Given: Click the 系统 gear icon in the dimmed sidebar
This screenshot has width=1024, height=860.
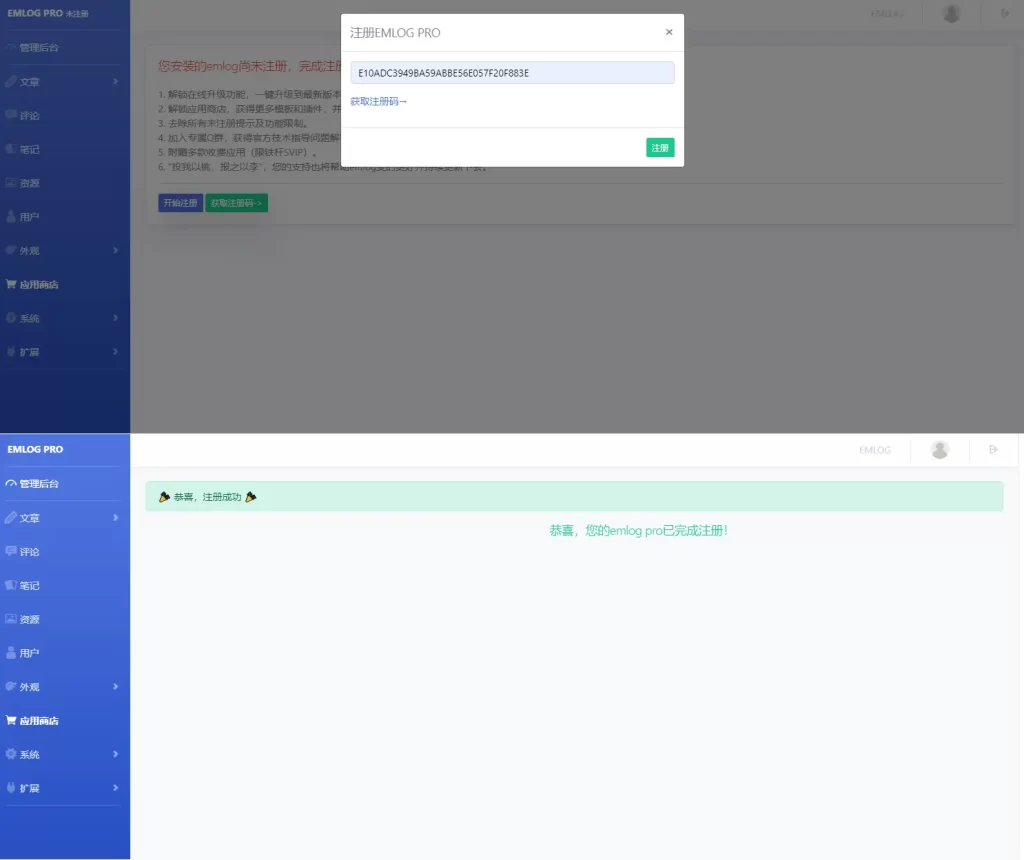Looking at the screenshot, I should [x=11, y=318].
